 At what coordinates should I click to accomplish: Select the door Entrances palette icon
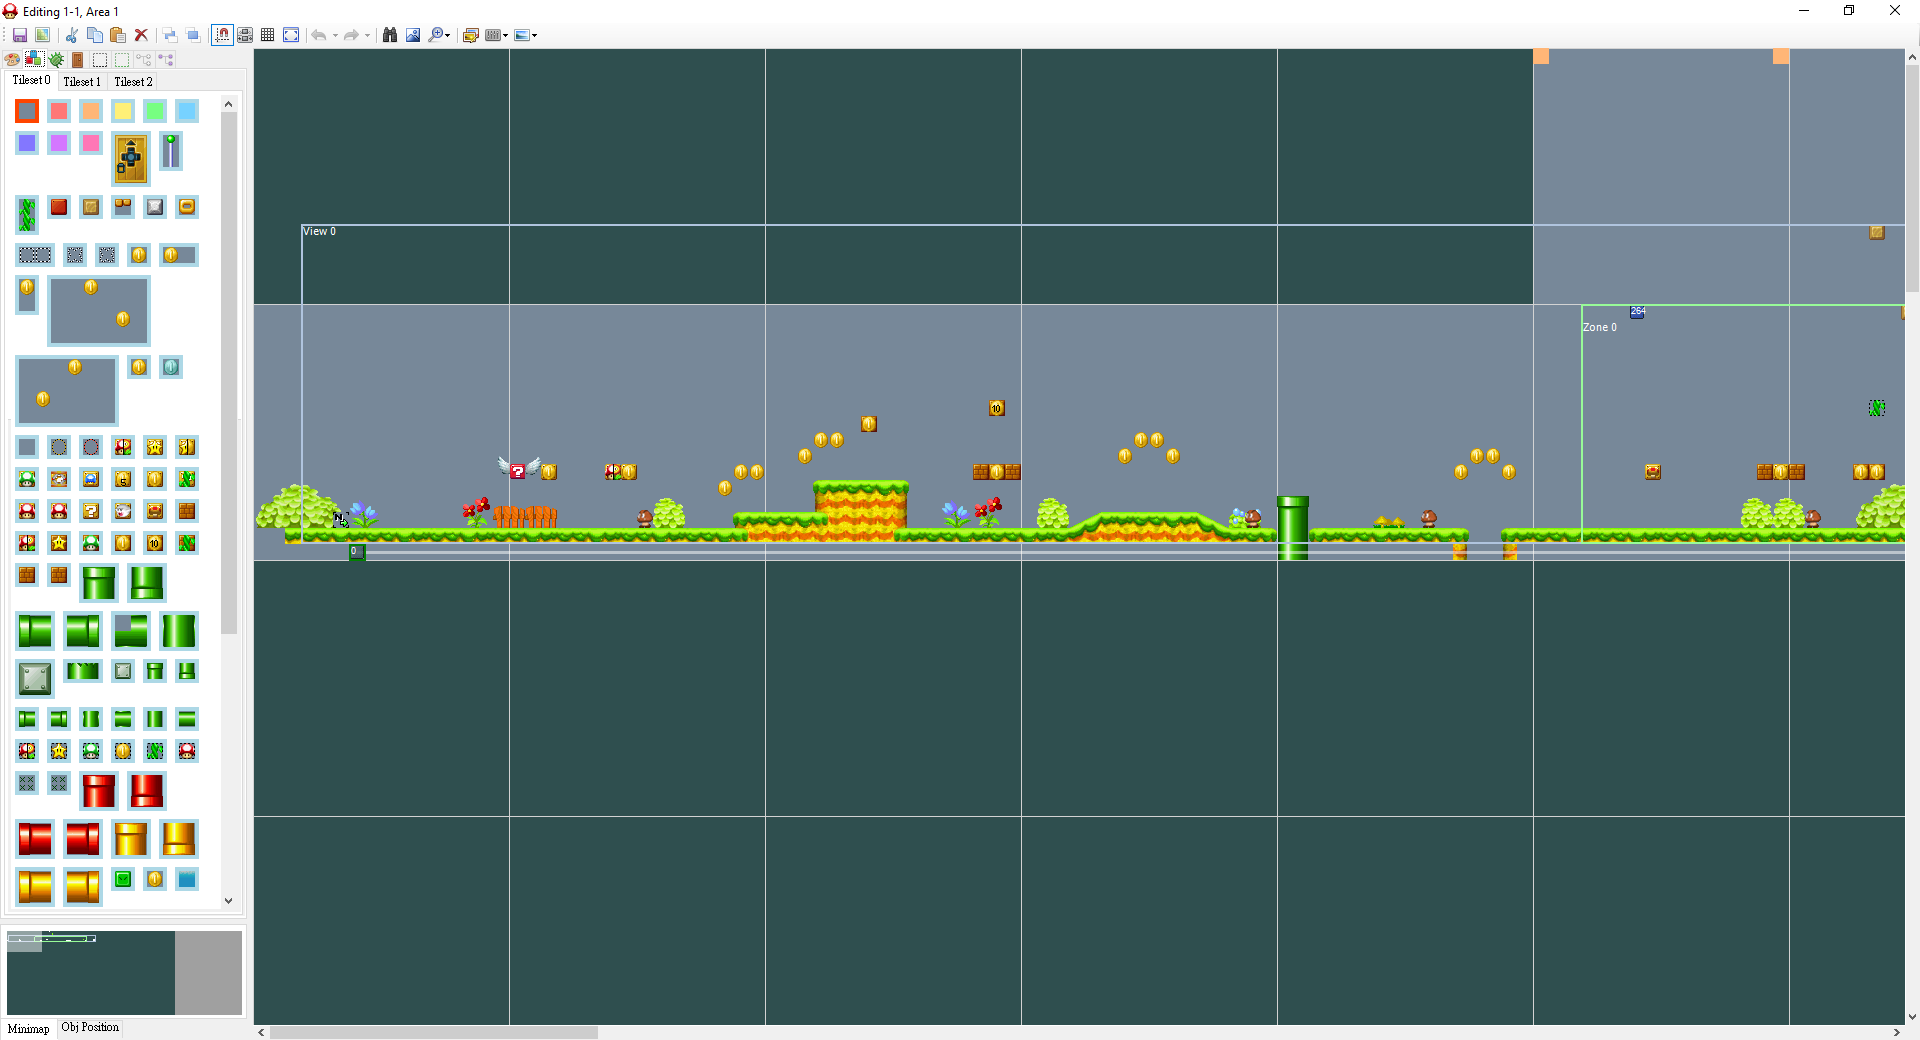[x=78, y=60]
